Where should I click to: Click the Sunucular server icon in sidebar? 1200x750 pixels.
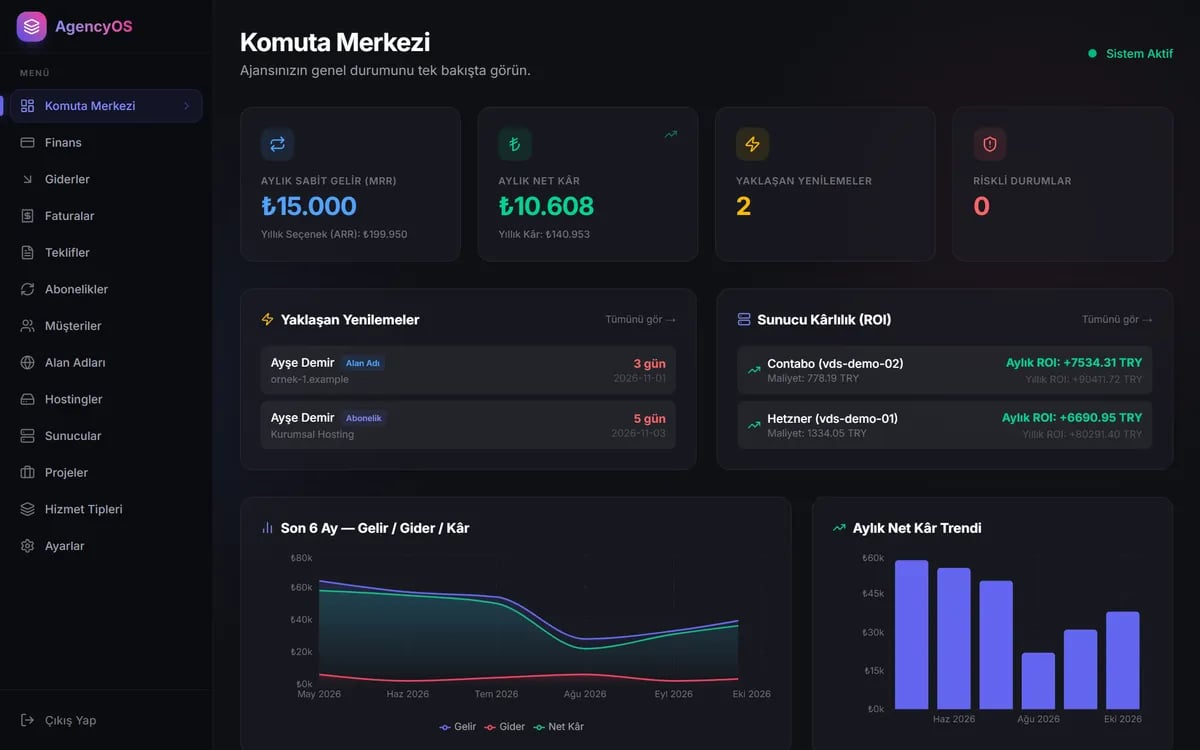tap(28, 436)
